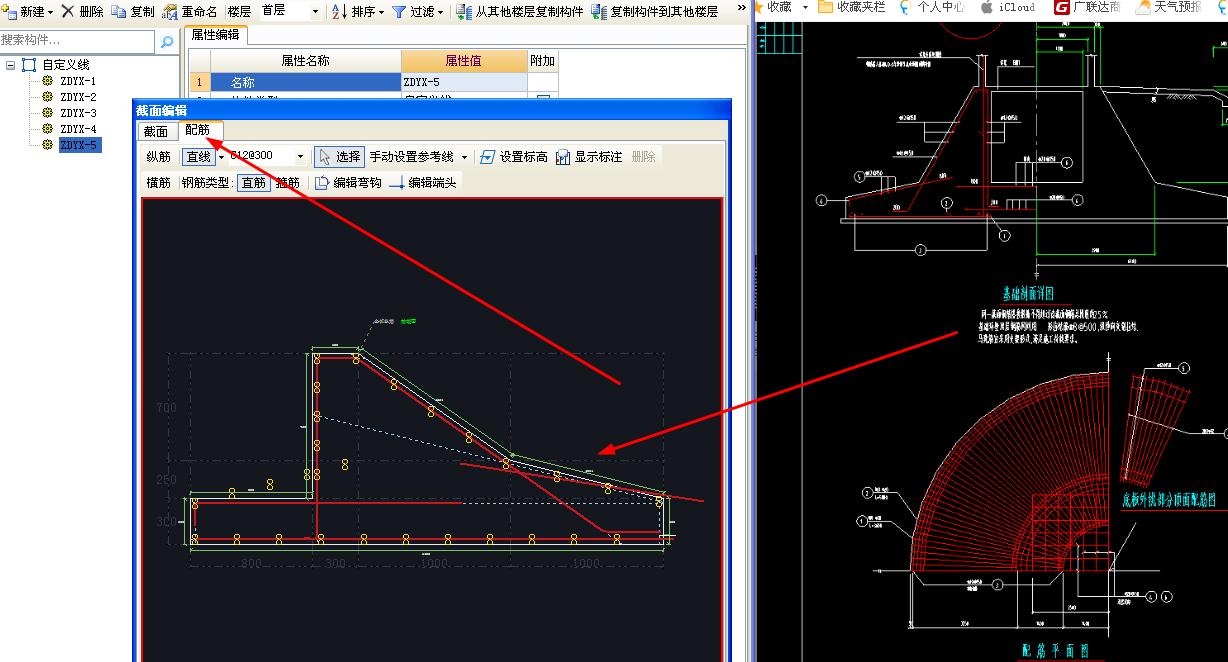Click the 重命名 (Rename) icon

tap(170, 12)
